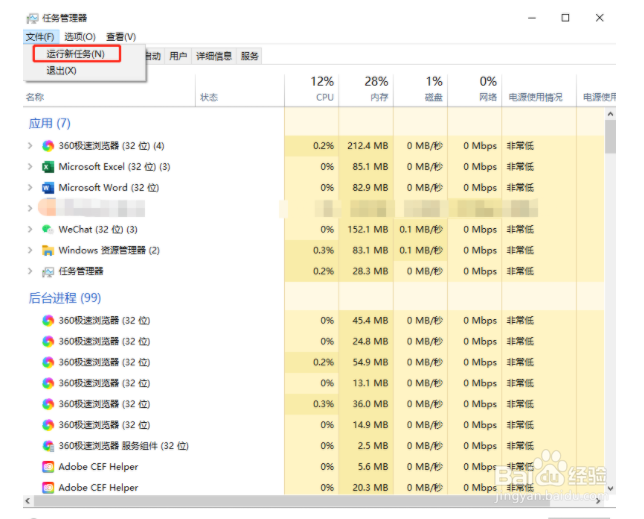Sort by the 名称 column header
This screenshot has width=644, height=519.
click(x=35, y=97)
